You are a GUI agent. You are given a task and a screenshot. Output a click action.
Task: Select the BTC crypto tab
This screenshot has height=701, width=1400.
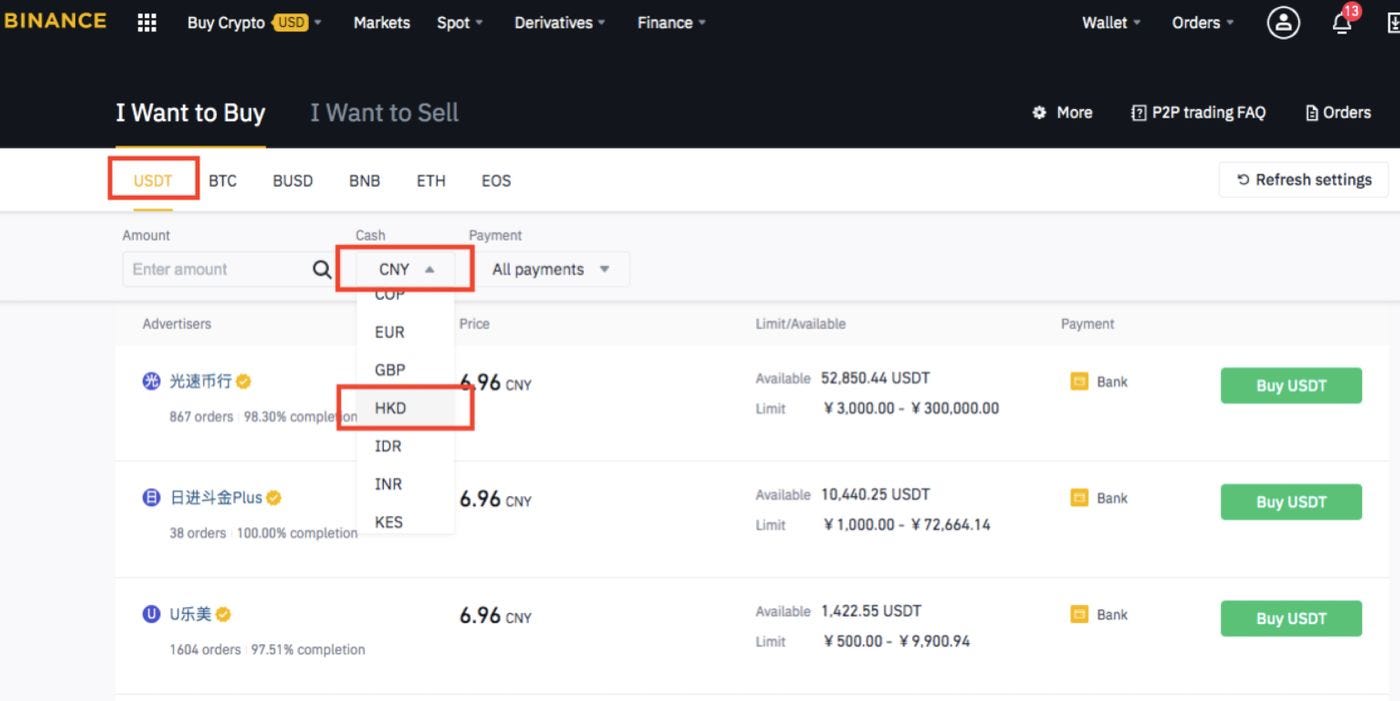click(x=222, y=180)
